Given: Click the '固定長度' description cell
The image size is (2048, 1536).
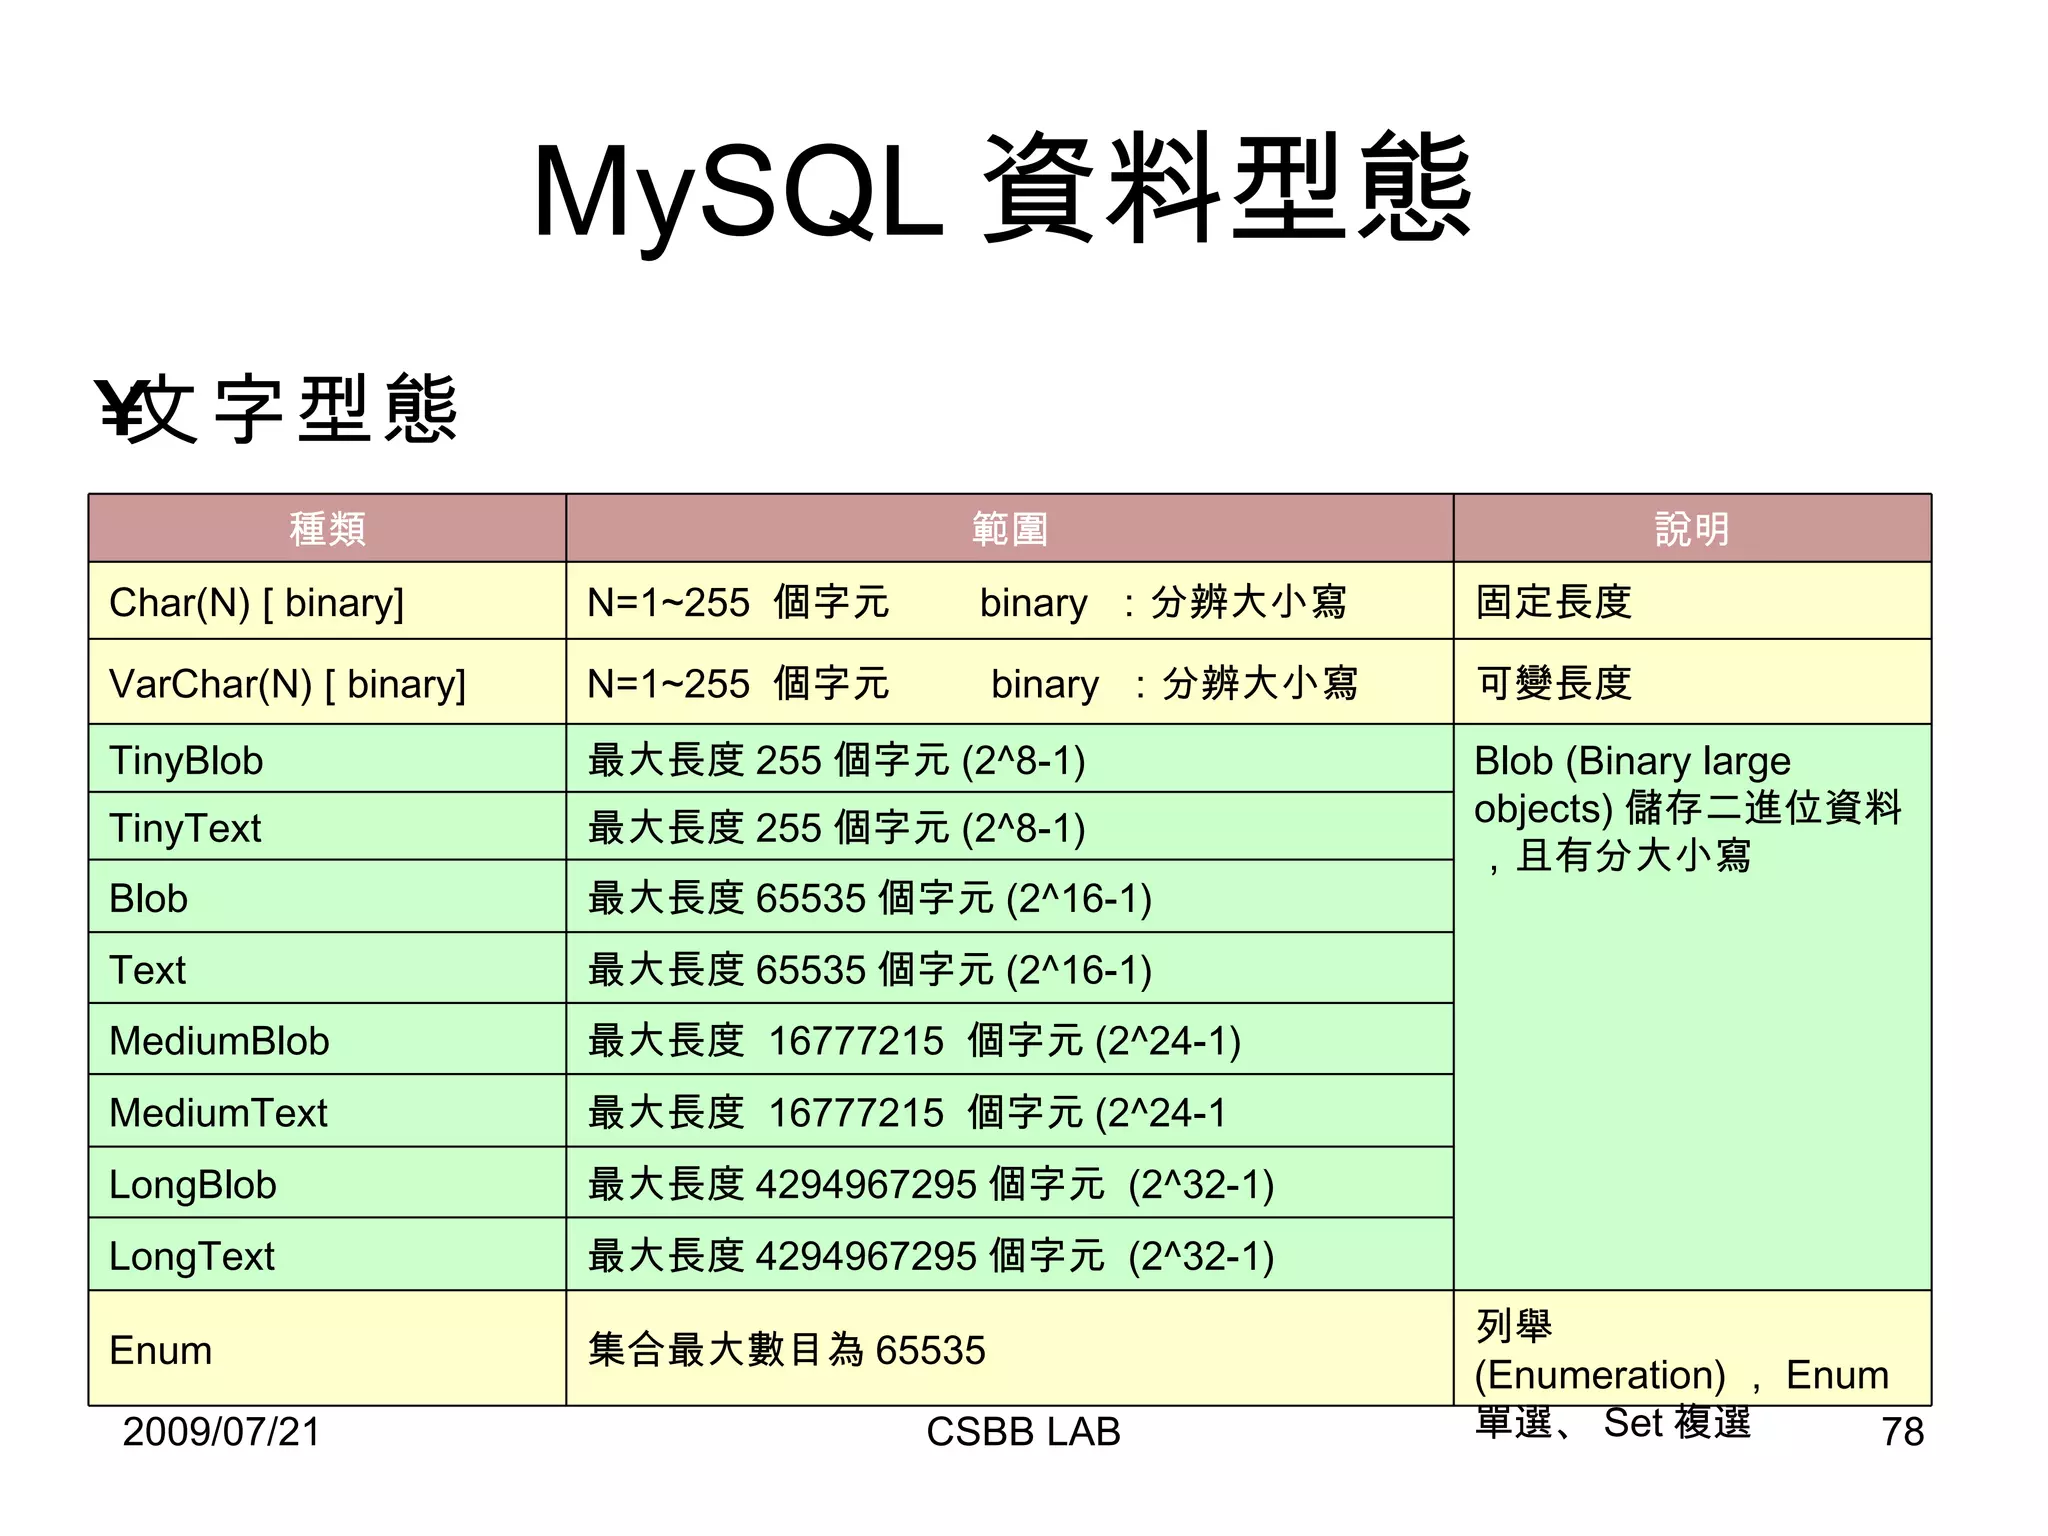Looking at the screenshot, I should click(1692, 602).
